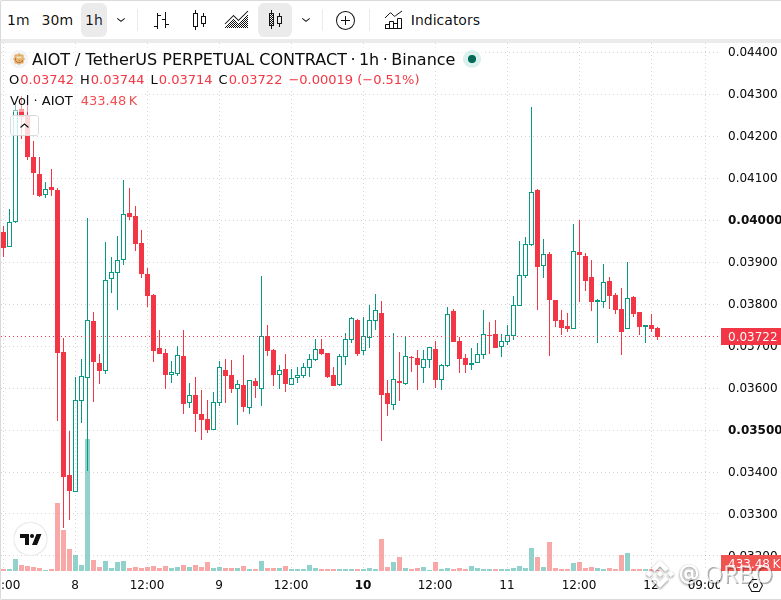Open the chart style dropdown arrow

tap(306, 20)
